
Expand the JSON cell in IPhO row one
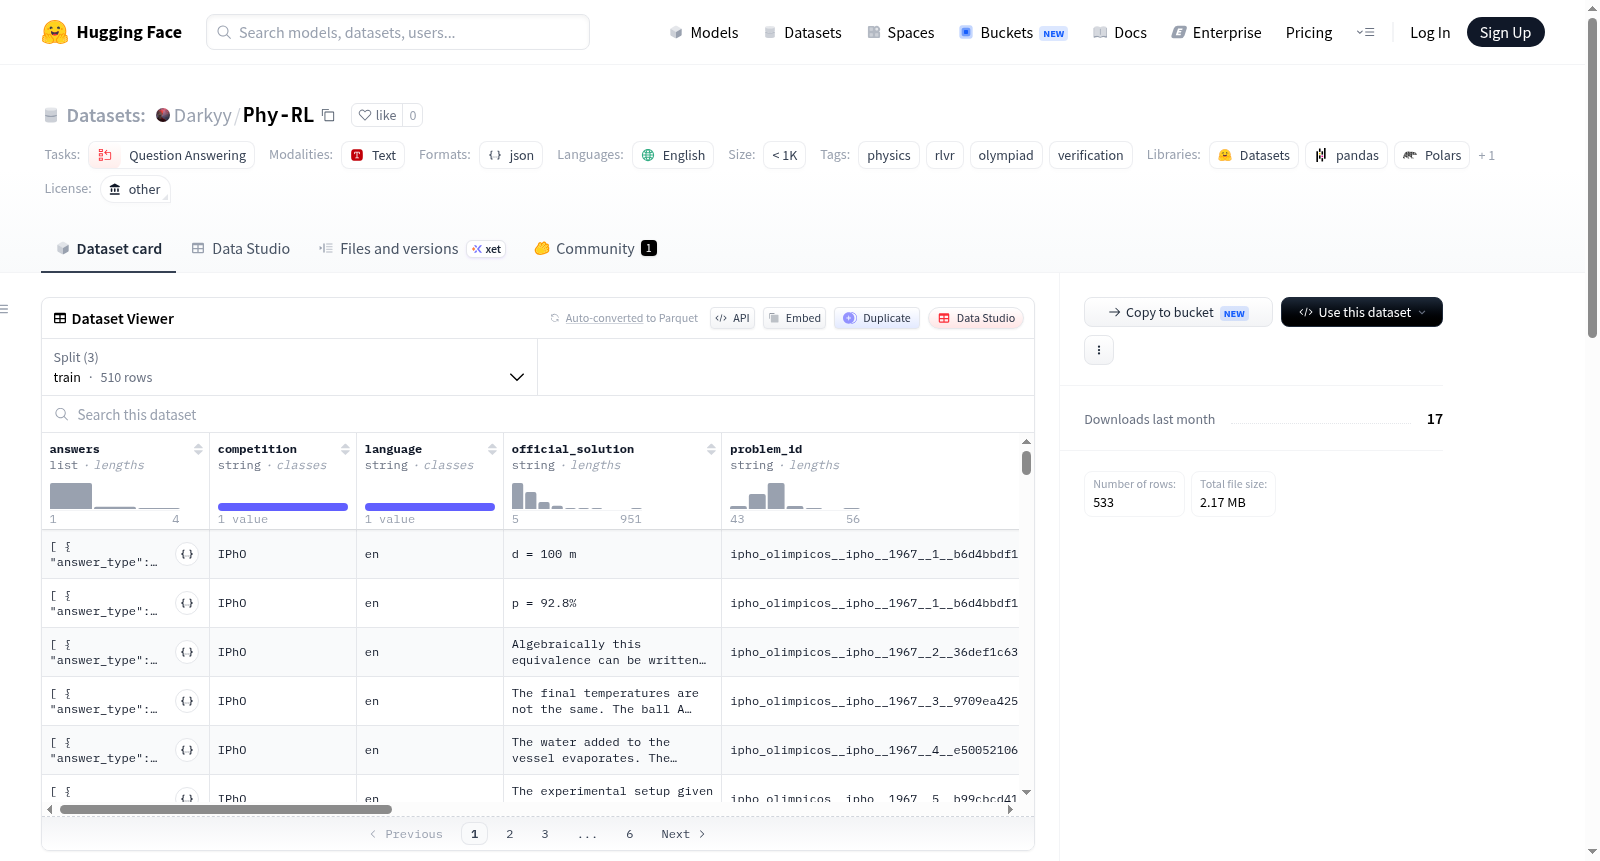tap(187, 554)
